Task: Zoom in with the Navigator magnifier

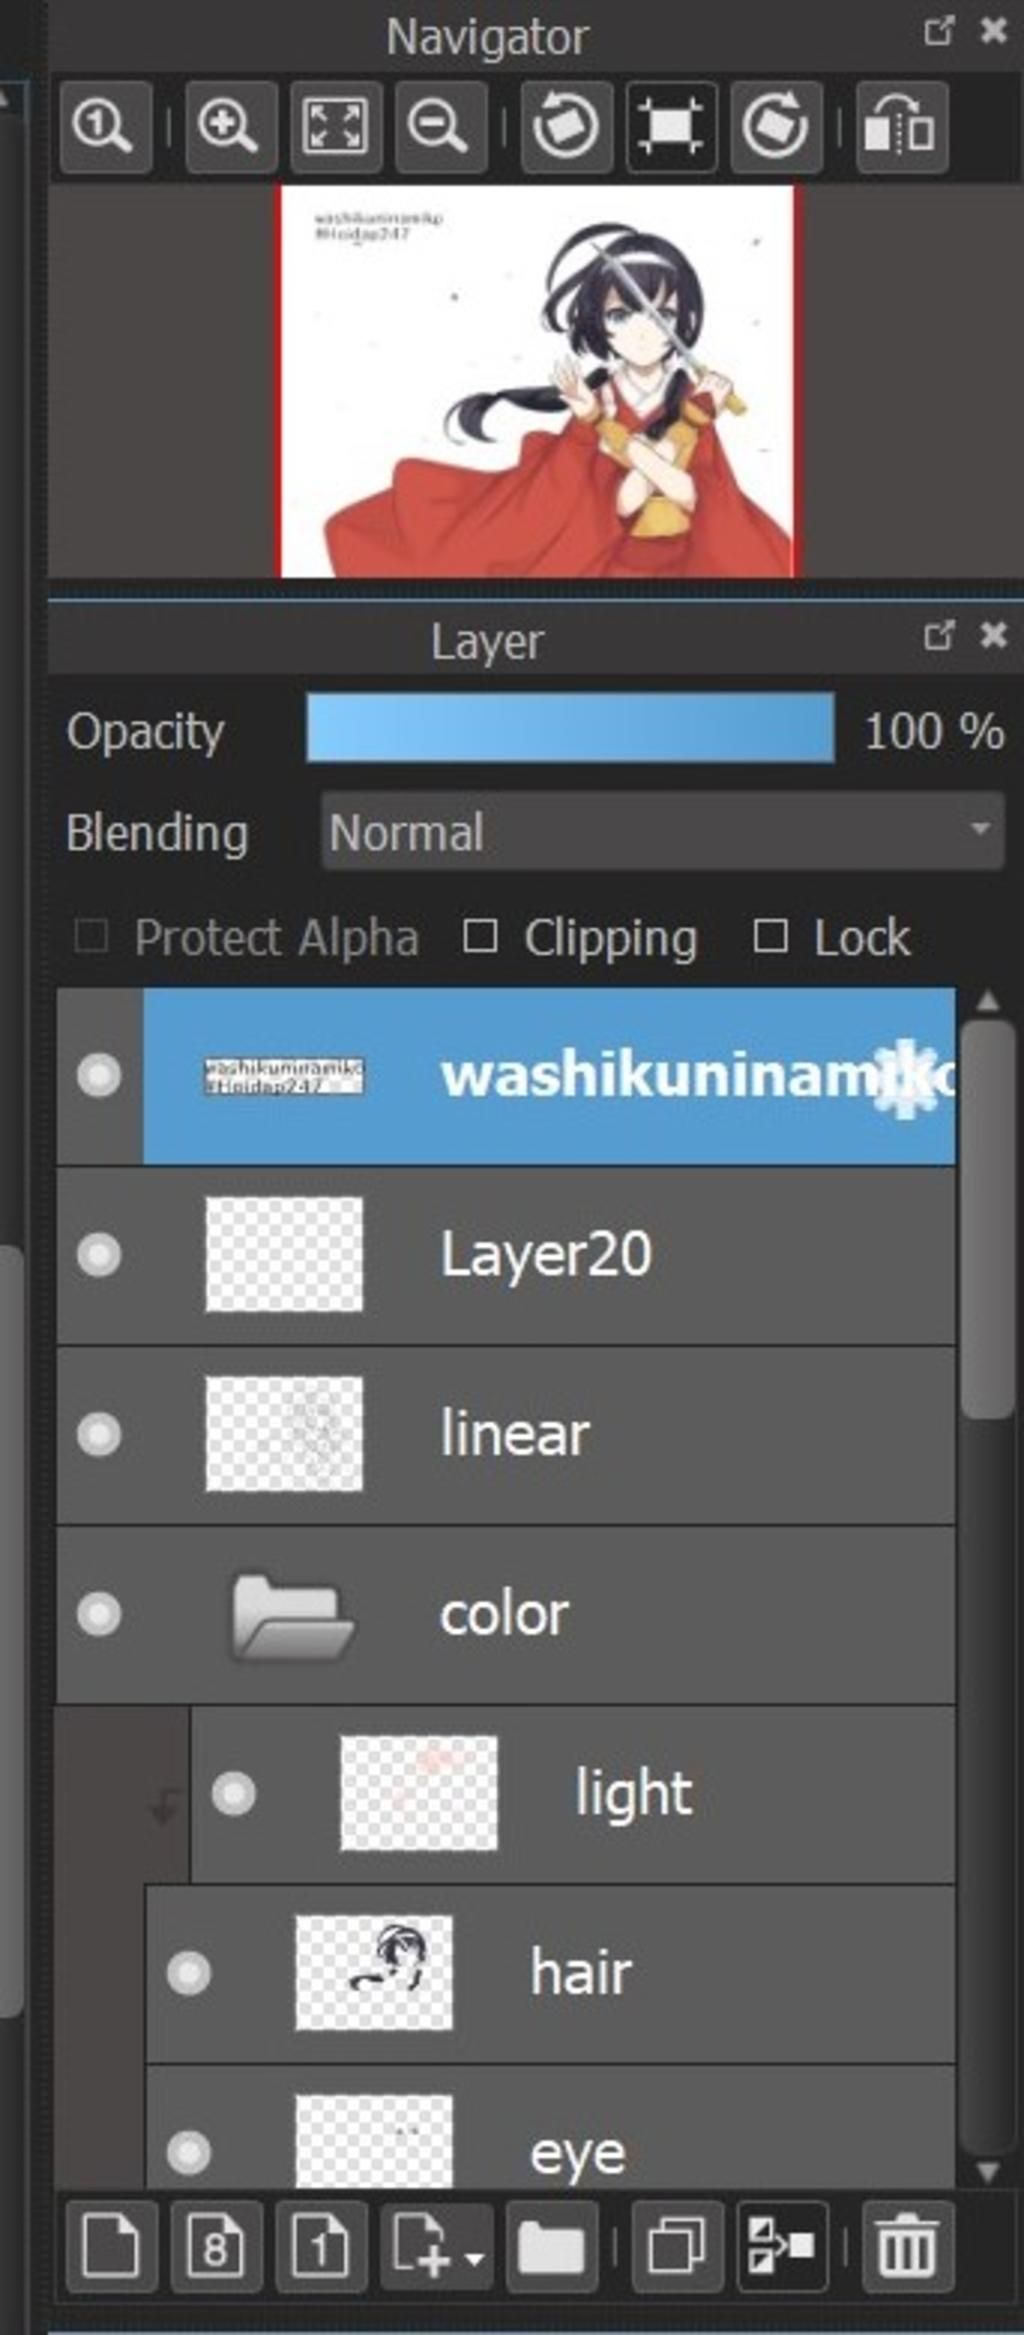Action: click(x=230, y=128)
